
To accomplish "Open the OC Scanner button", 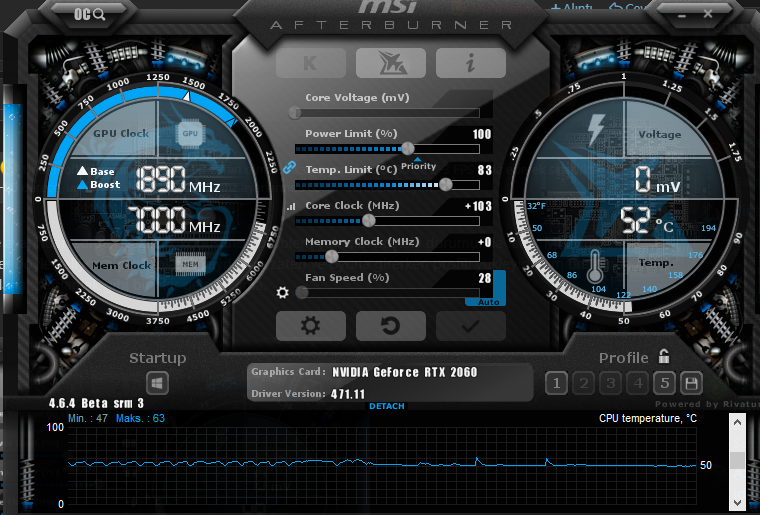I will tap(89, 14).
